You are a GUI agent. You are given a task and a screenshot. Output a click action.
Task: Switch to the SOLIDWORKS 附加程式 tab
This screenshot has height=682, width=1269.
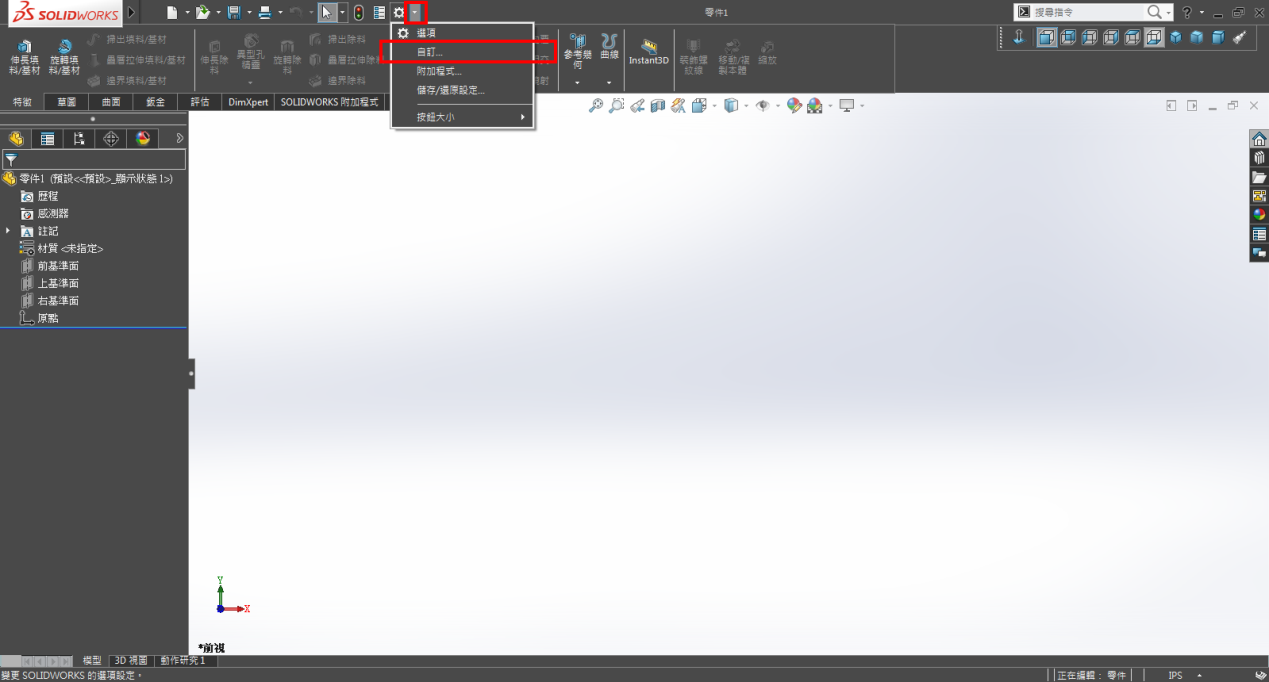(329, 102)
